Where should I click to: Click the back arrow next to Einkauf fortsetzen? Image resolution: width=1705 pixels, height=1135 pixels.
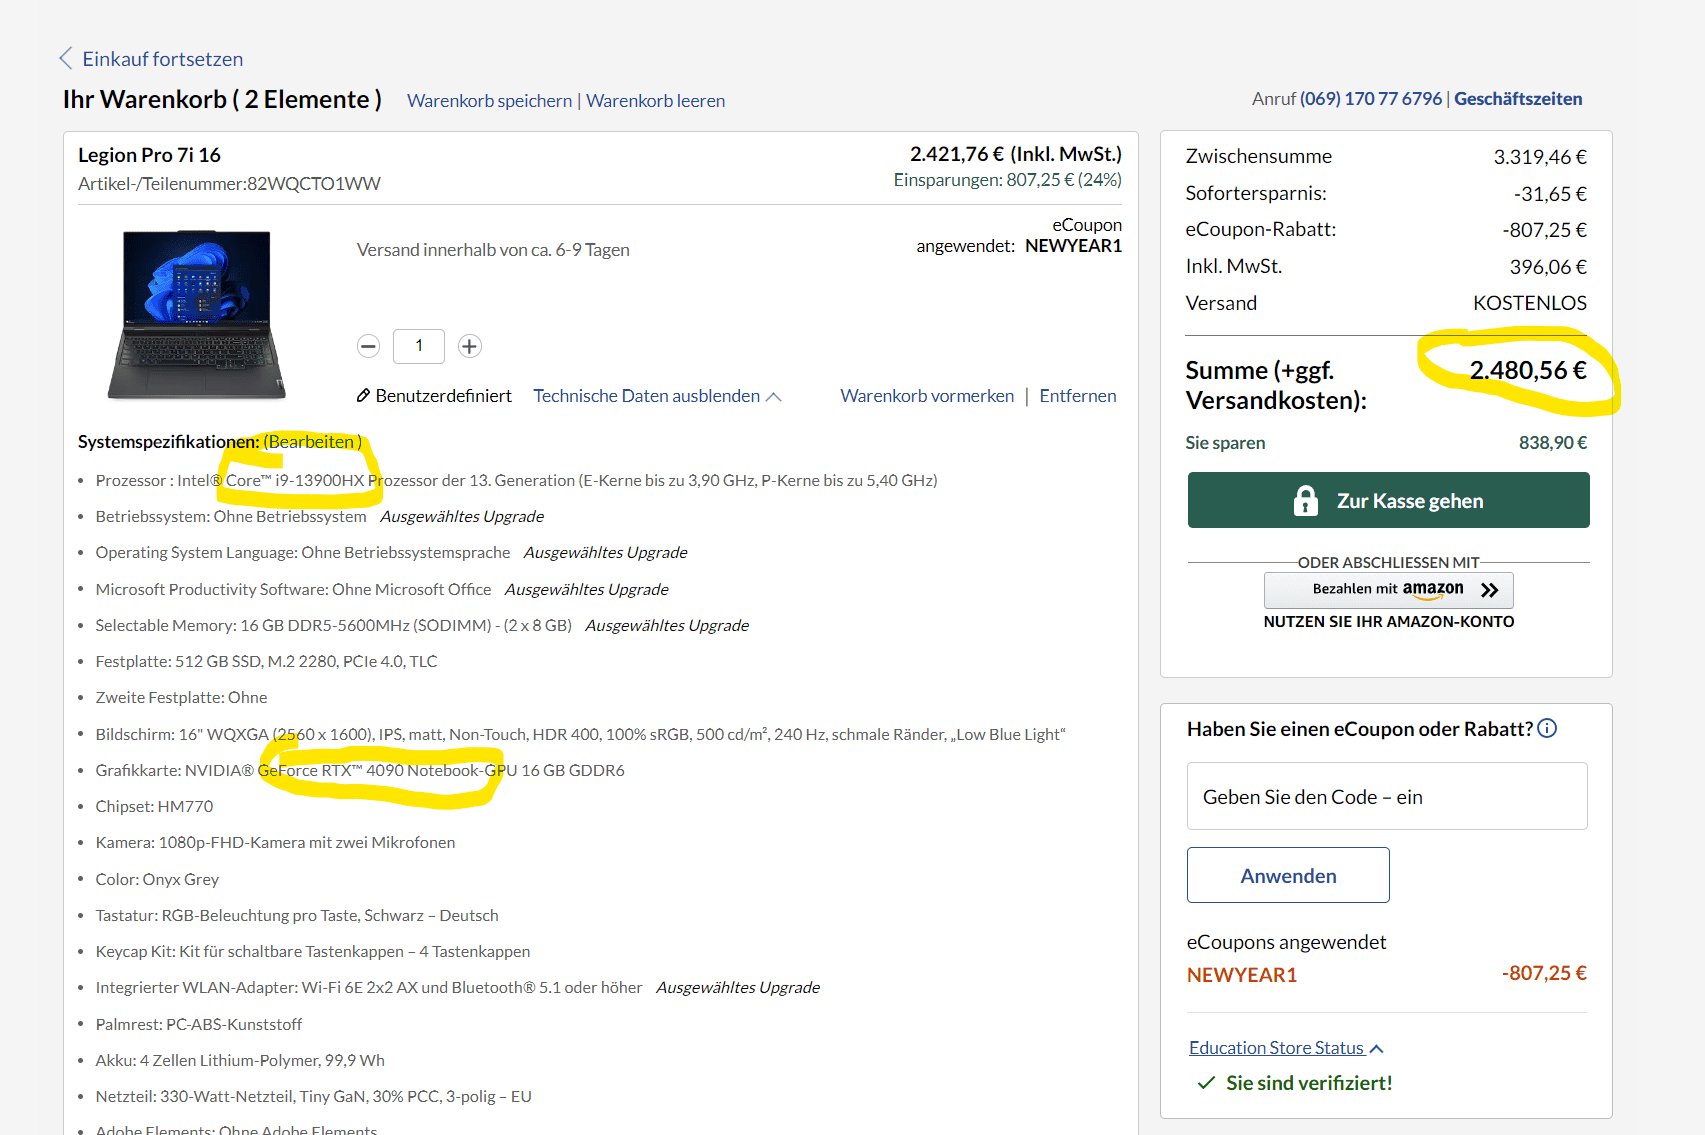[66, 58]
